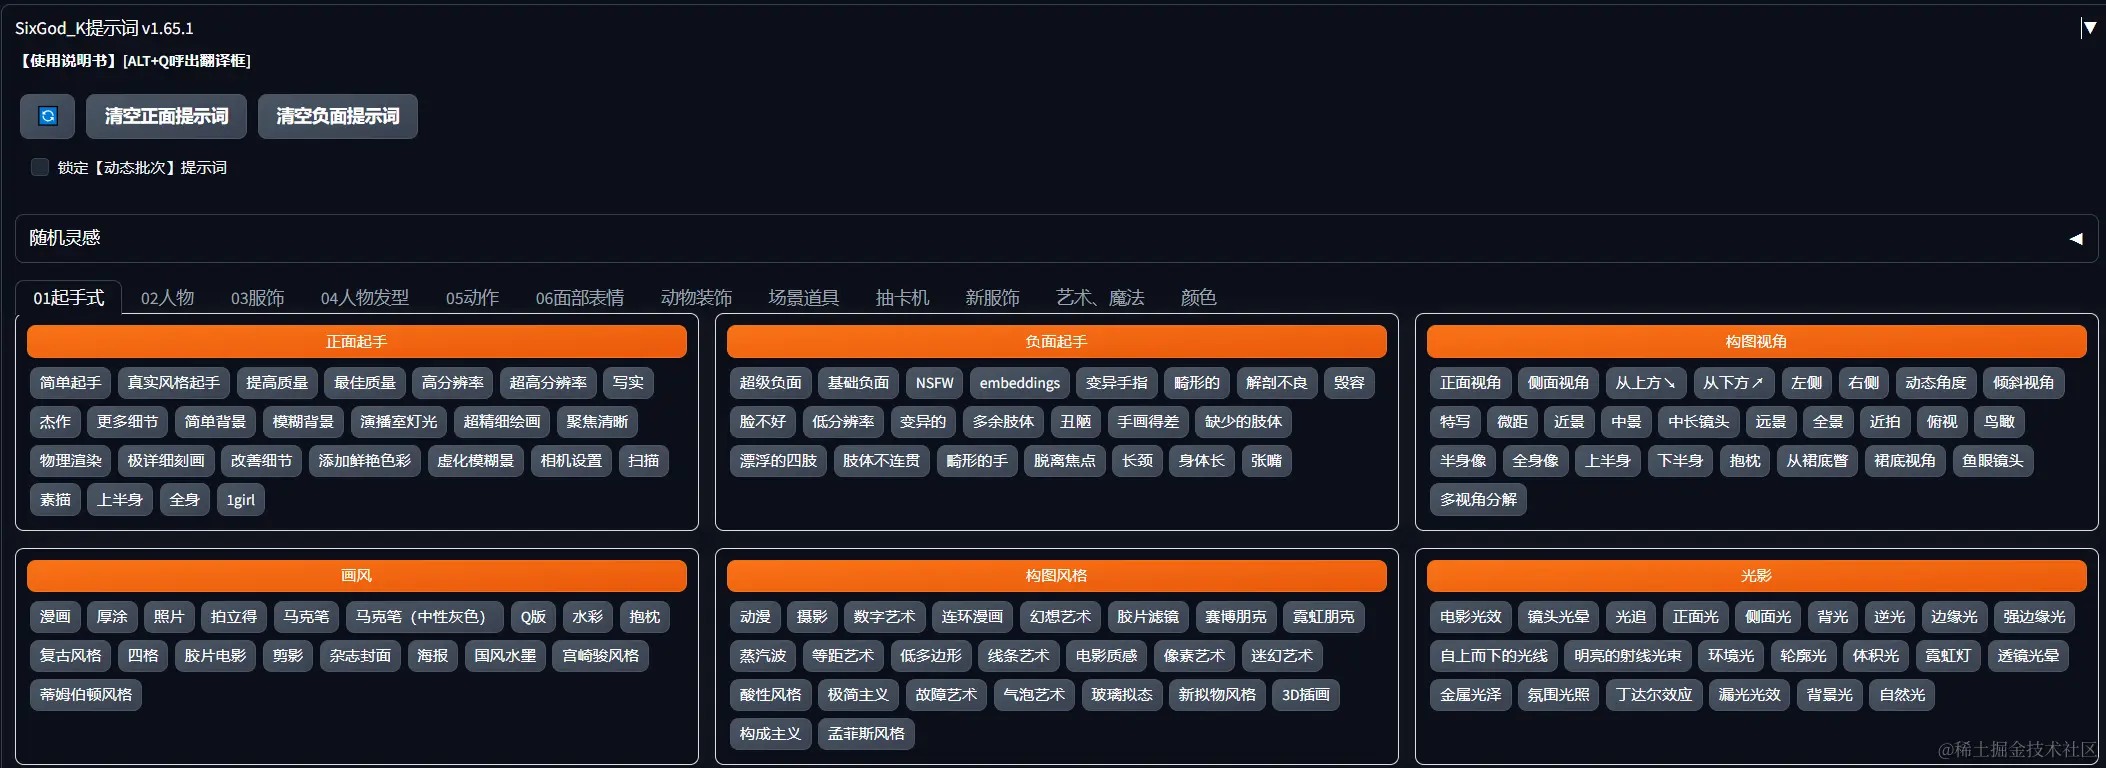2106x768 pixels.
Task: Switch to the 02人物 tab
Action: (167, 297)
